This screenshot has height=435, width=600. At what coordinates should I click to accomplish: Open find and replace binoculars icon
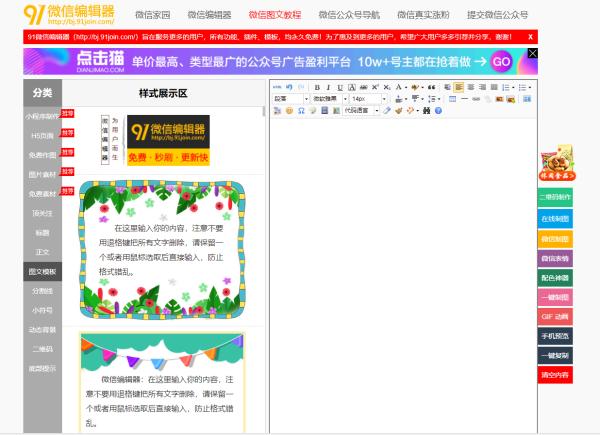[x=427, y=111]
